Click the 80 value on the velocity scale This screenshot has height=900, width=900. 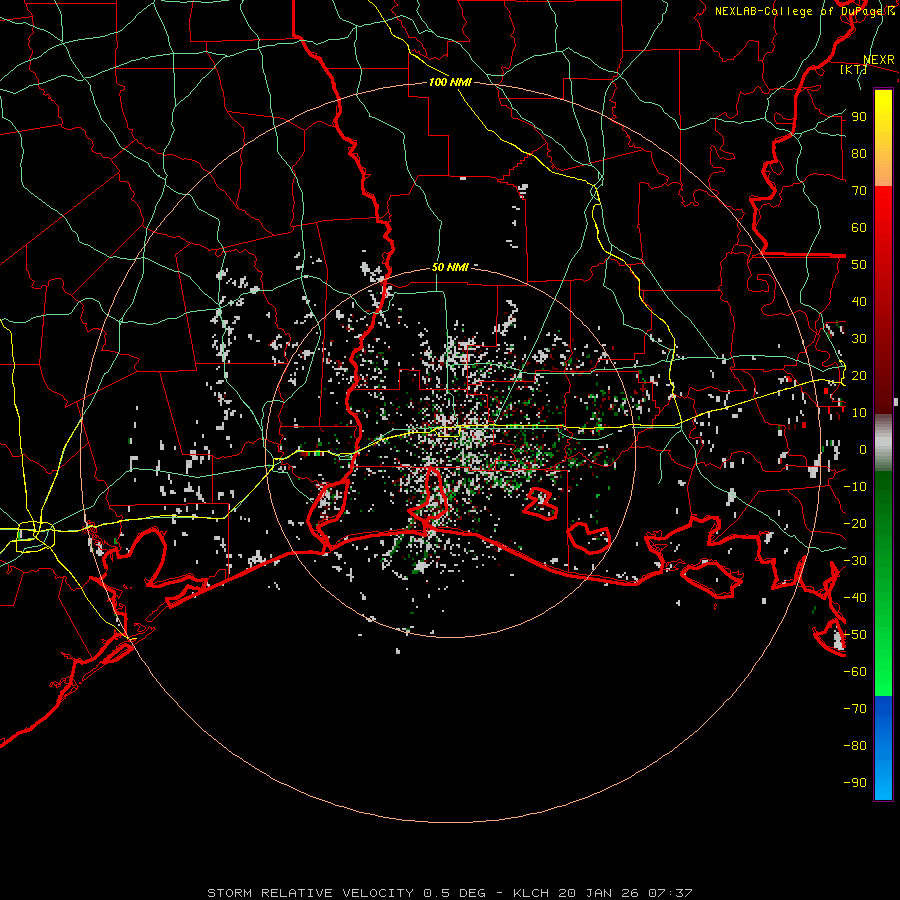pos(859,154)
